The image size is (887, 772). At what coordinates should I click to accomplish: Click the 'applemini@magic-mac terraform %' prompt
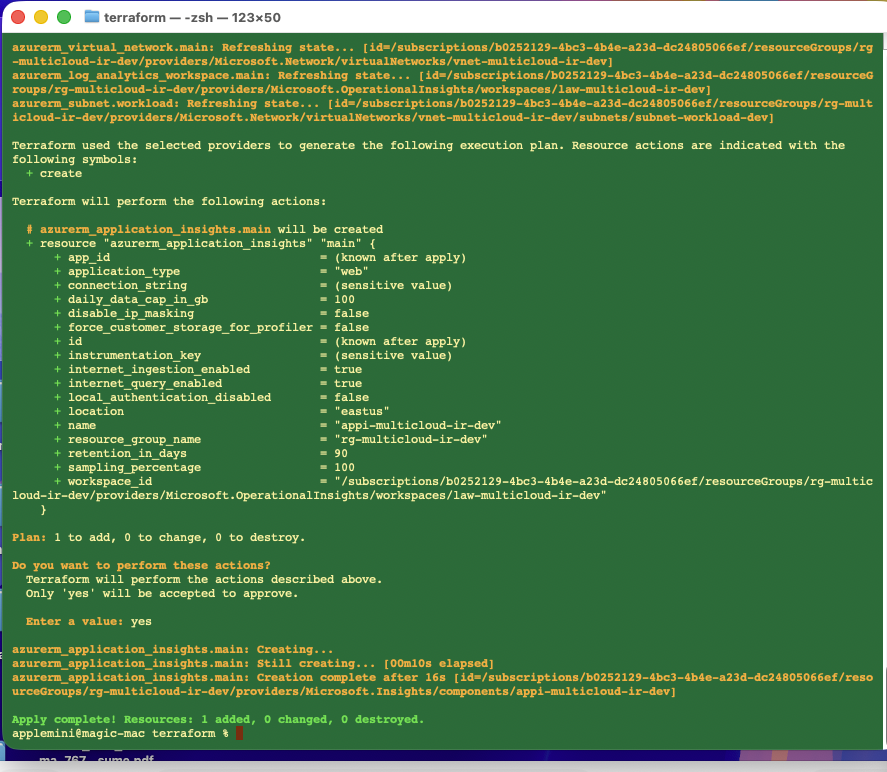click(120, 734)
